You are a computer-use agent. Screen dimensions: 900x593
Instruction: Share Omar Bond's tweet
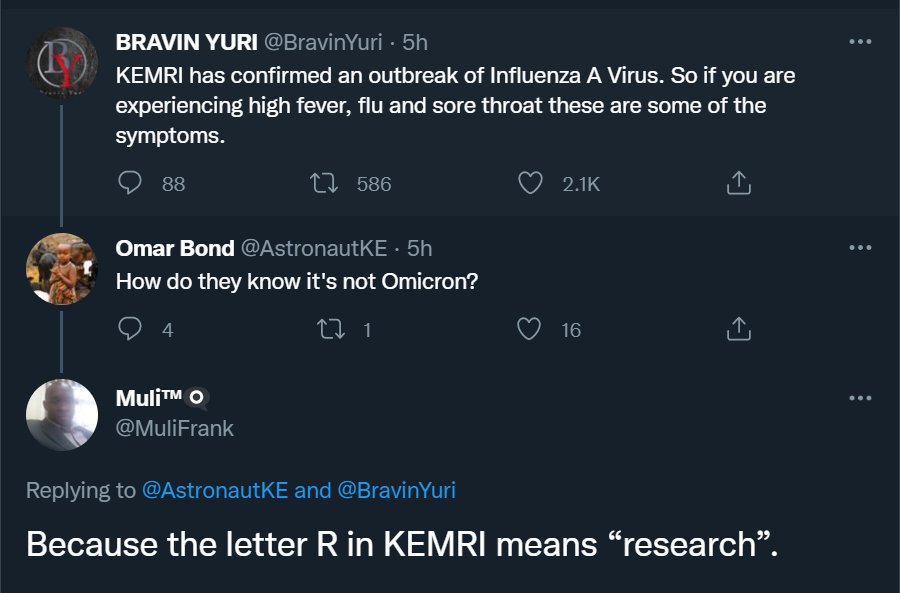[x=739, y=329]
